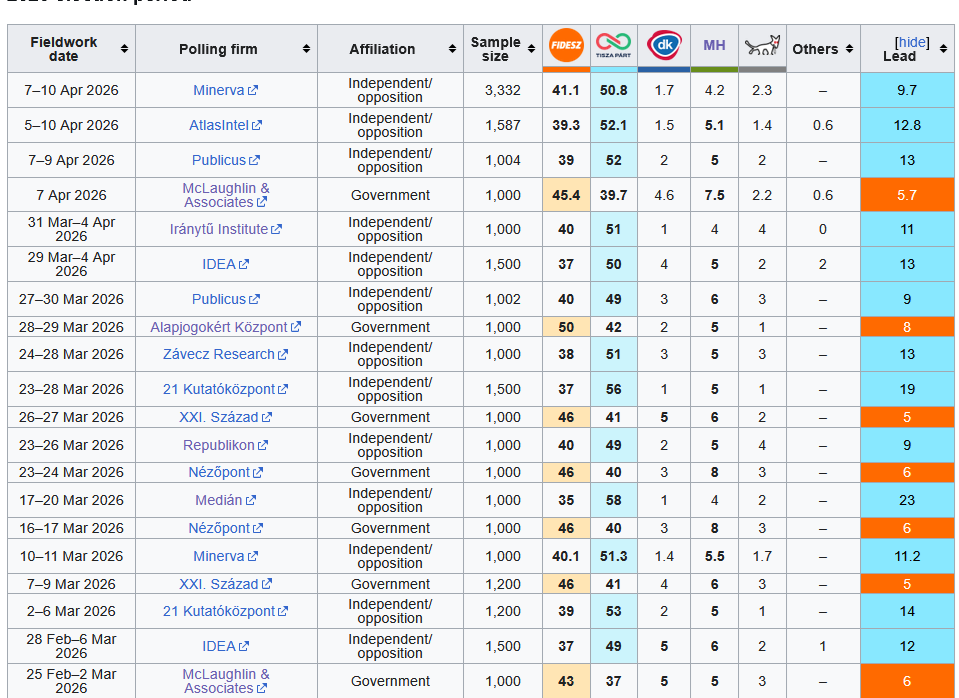Open 21 Kutatóközpont link for 23–28 Mar 2026
Image resolution: width=959 pixels, height=698 pixels.
(x=225, y=389)
